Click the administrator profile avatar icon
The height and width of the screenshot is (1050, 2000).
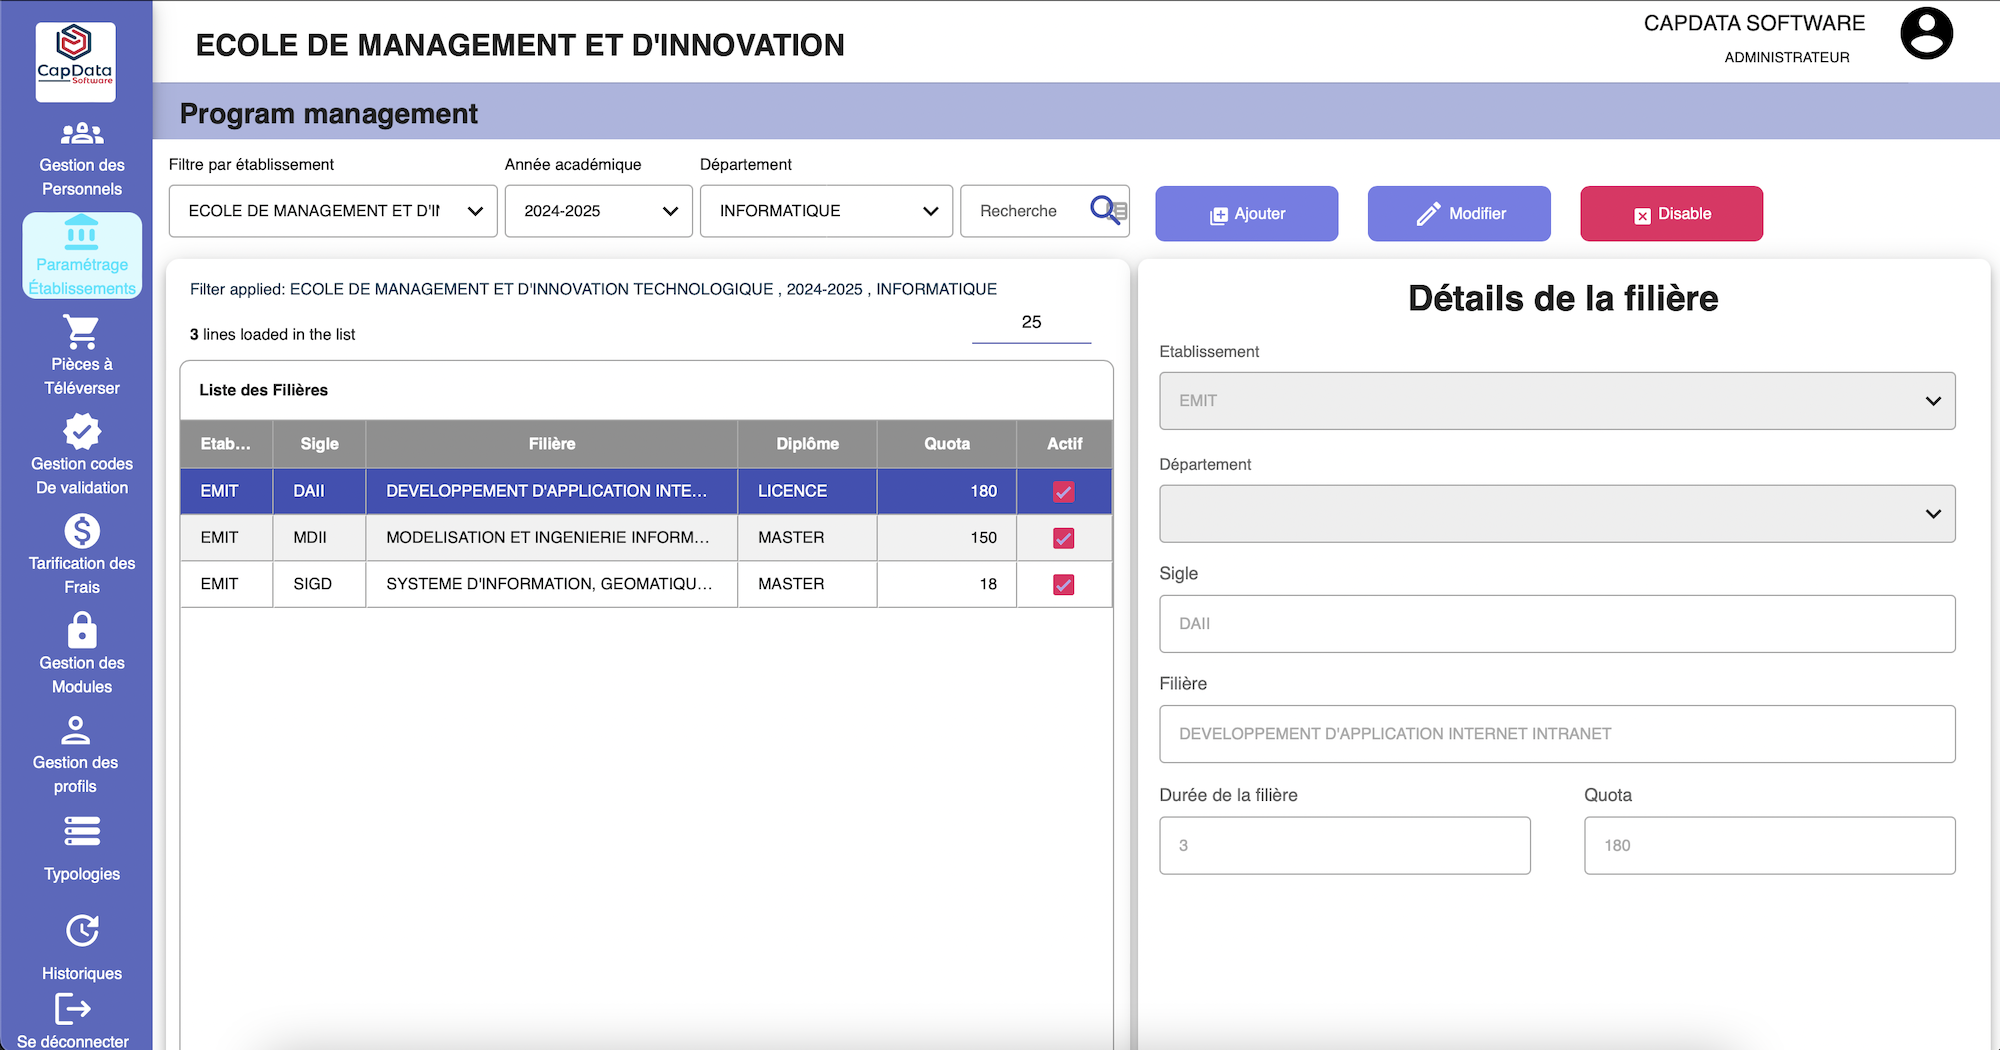[1926, 33]
